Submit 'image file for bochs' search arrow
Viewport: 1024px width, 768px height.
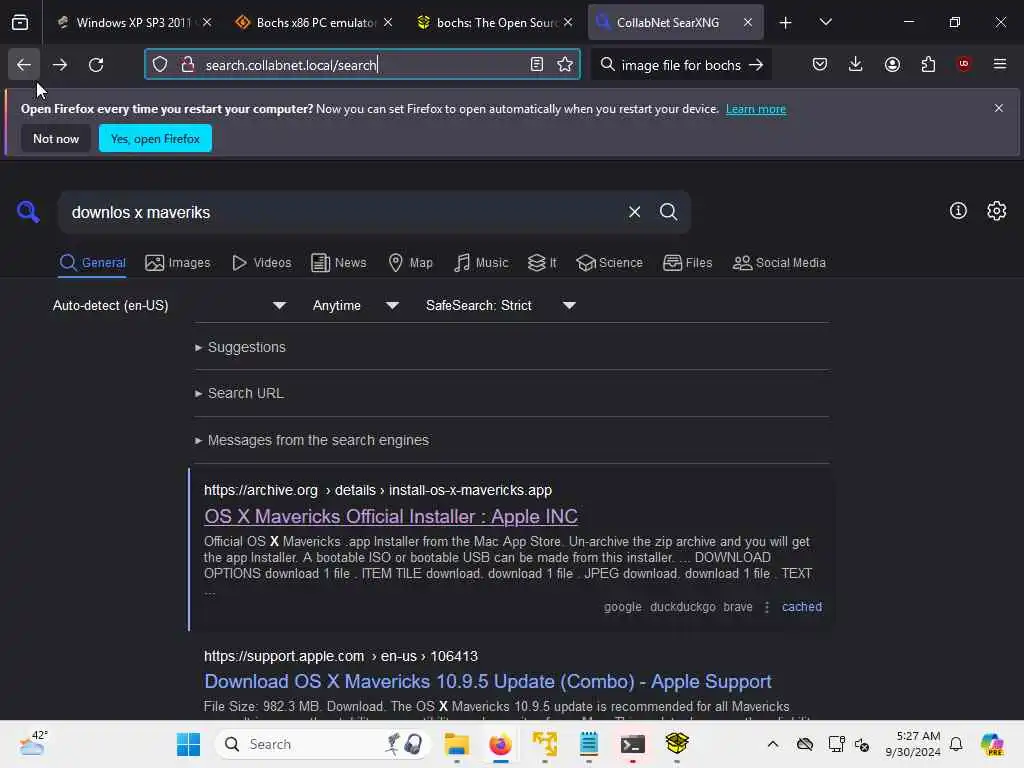pos(756,65)
